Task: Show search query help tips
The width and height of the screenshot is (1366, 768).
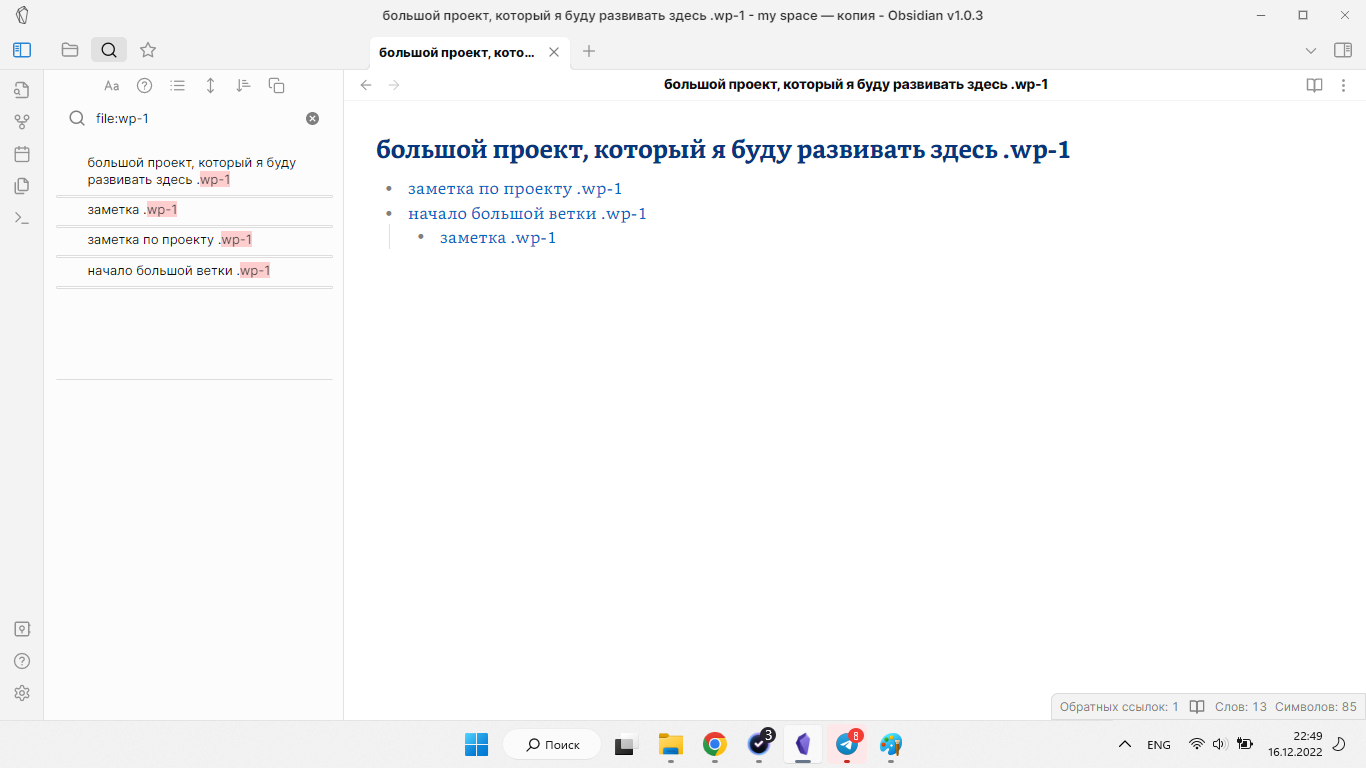Action: (x=145, y=86)
